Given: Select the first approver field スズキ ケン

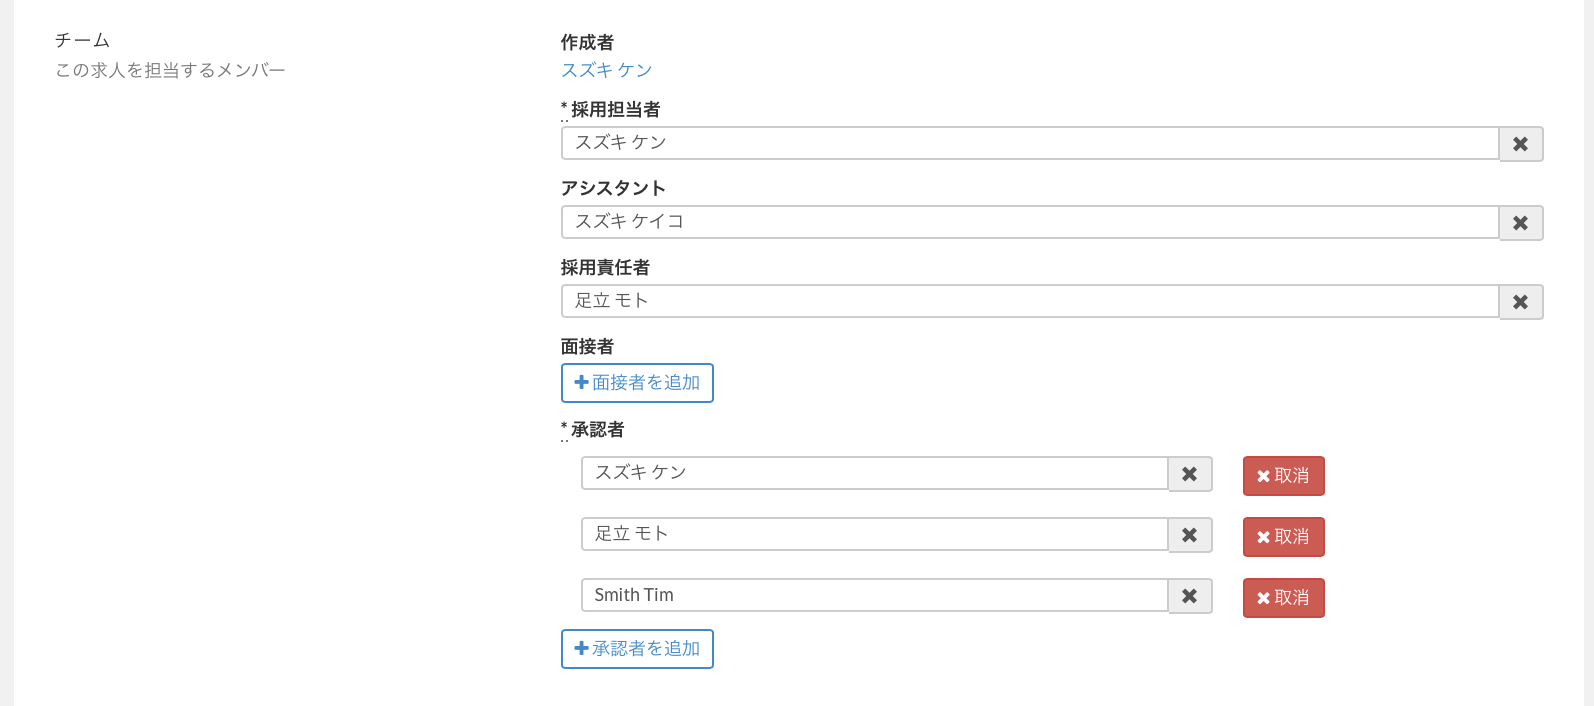Looking at the screenshot, I should (874, 473).
